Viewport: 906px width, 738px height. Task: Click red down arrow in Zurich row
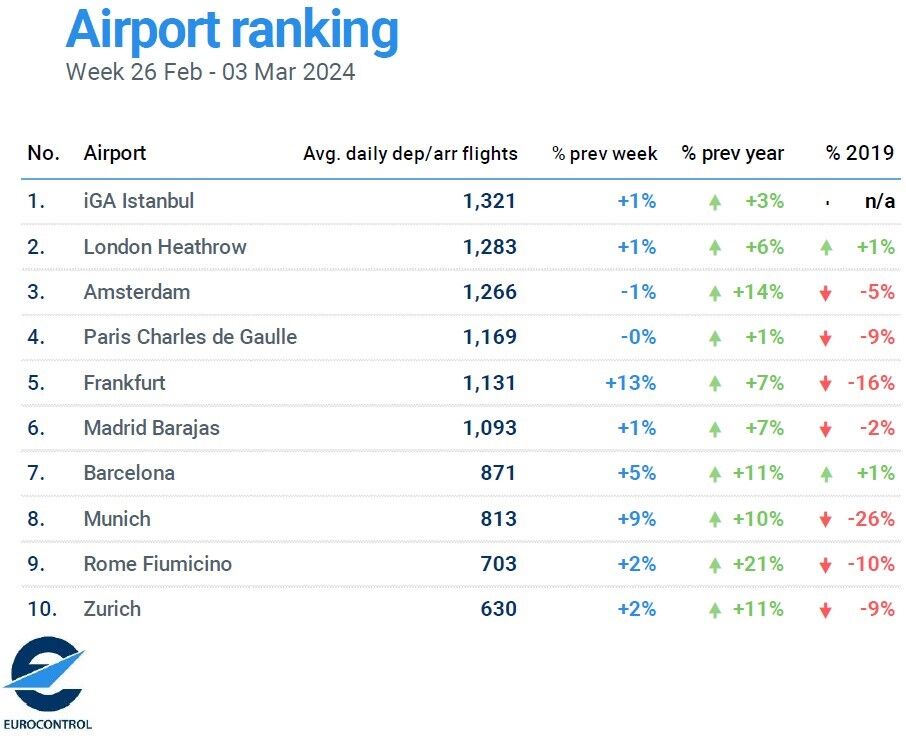826,610
